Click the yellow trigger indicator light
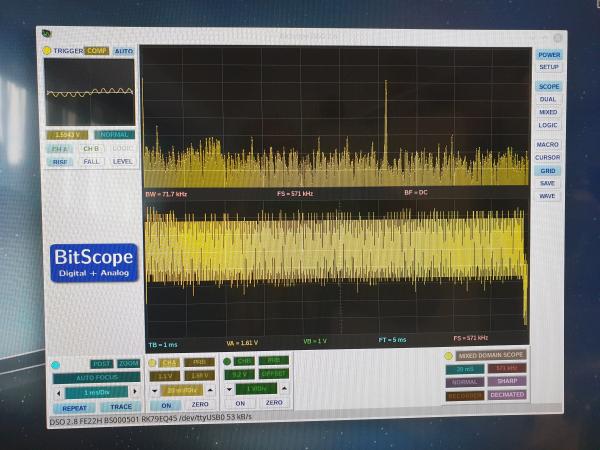 pos(47,51)
